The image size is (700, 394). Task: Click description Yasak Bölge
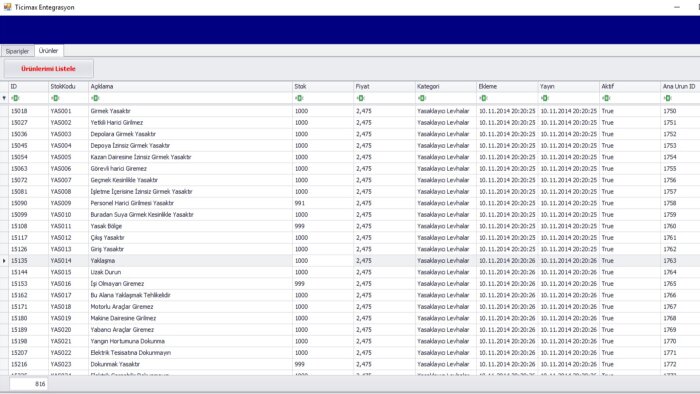pyautogui.click(x=106, y=226)
